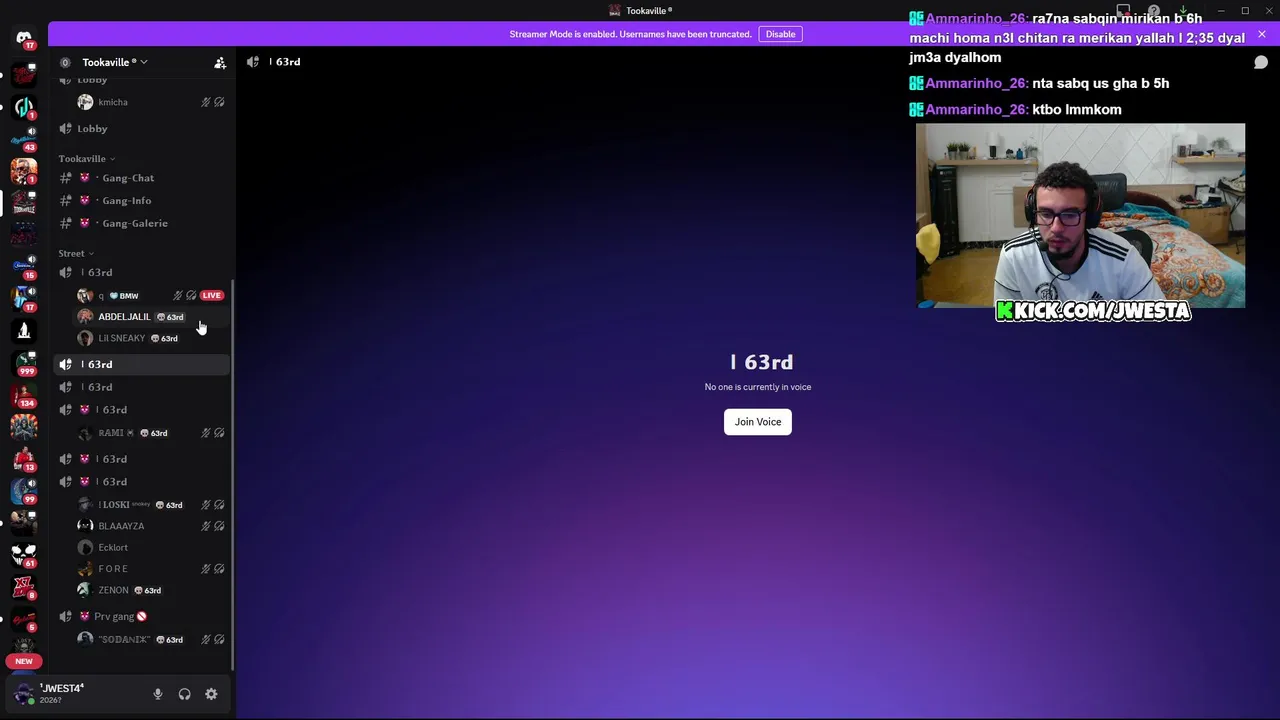The height and width of the screenshot is (720, 1280).
Task: Open User Settings gear icon
Action: coord(211,694)
